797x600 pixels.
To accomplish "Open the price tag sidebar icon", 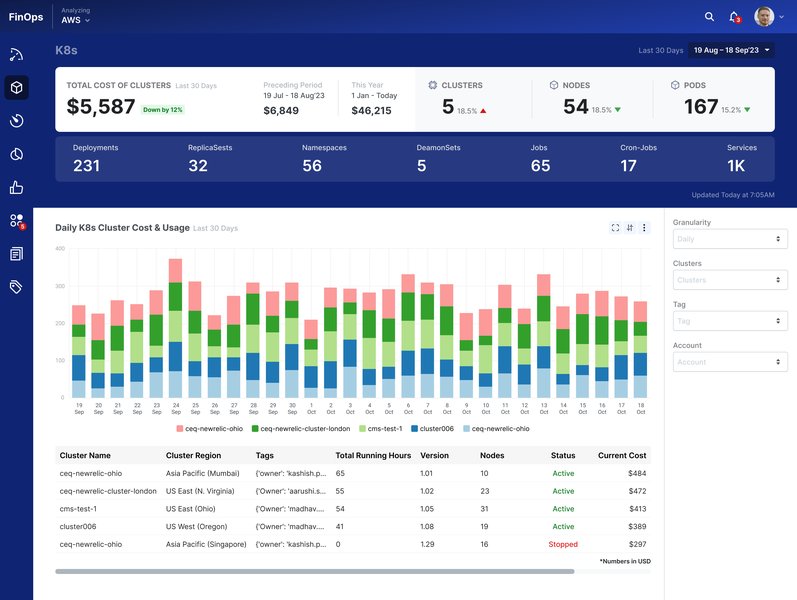I will (16, 287).
